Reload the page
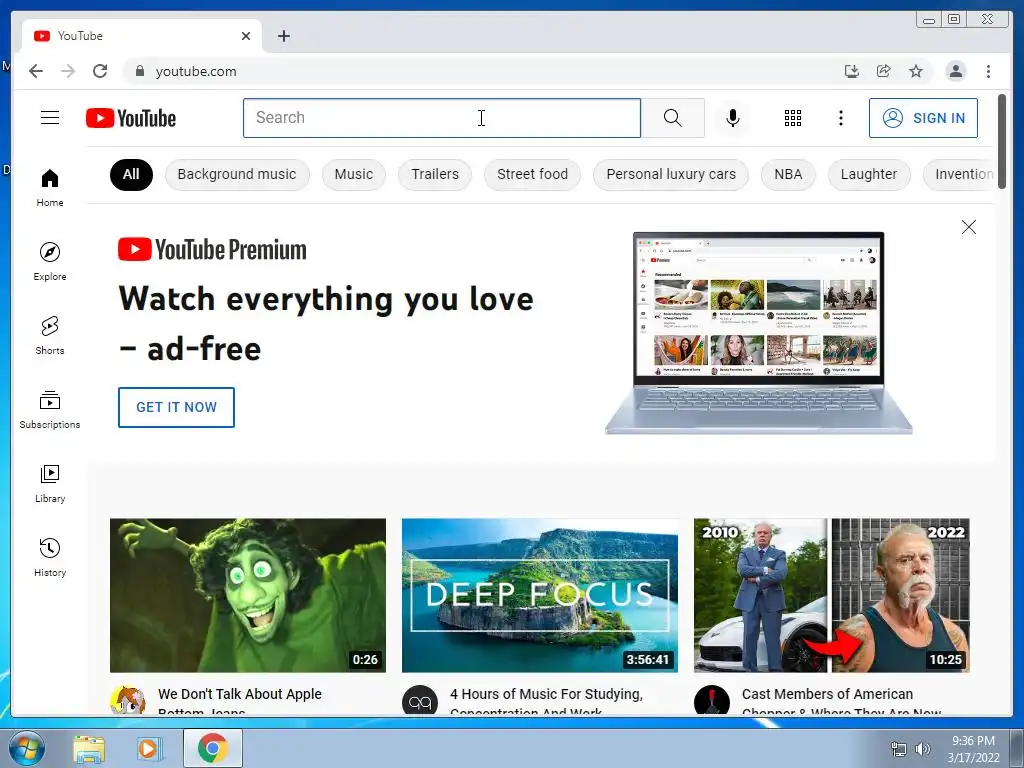Screen dimensions: 1024x768 [100, 71]
